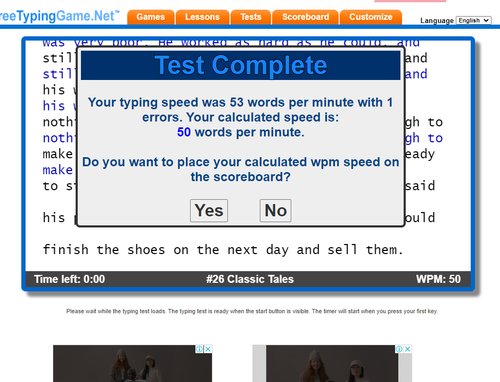Open the right advertisement image
Screen dimensions: 500x382
[332, 364]
